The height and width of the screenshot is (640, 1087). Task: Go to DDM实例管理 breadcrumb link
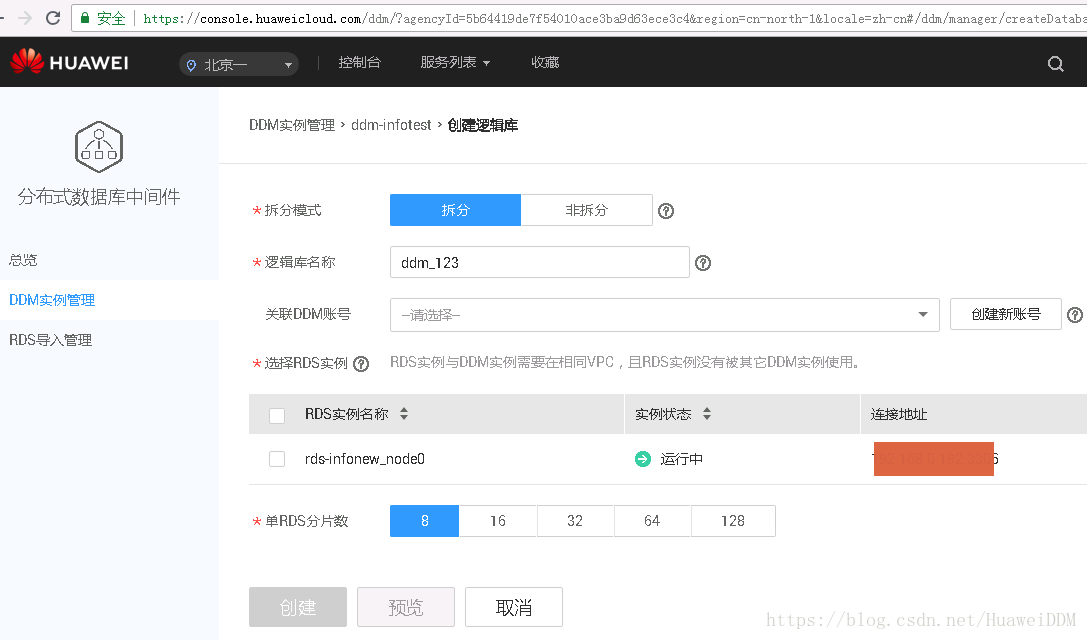pos(292,126)
